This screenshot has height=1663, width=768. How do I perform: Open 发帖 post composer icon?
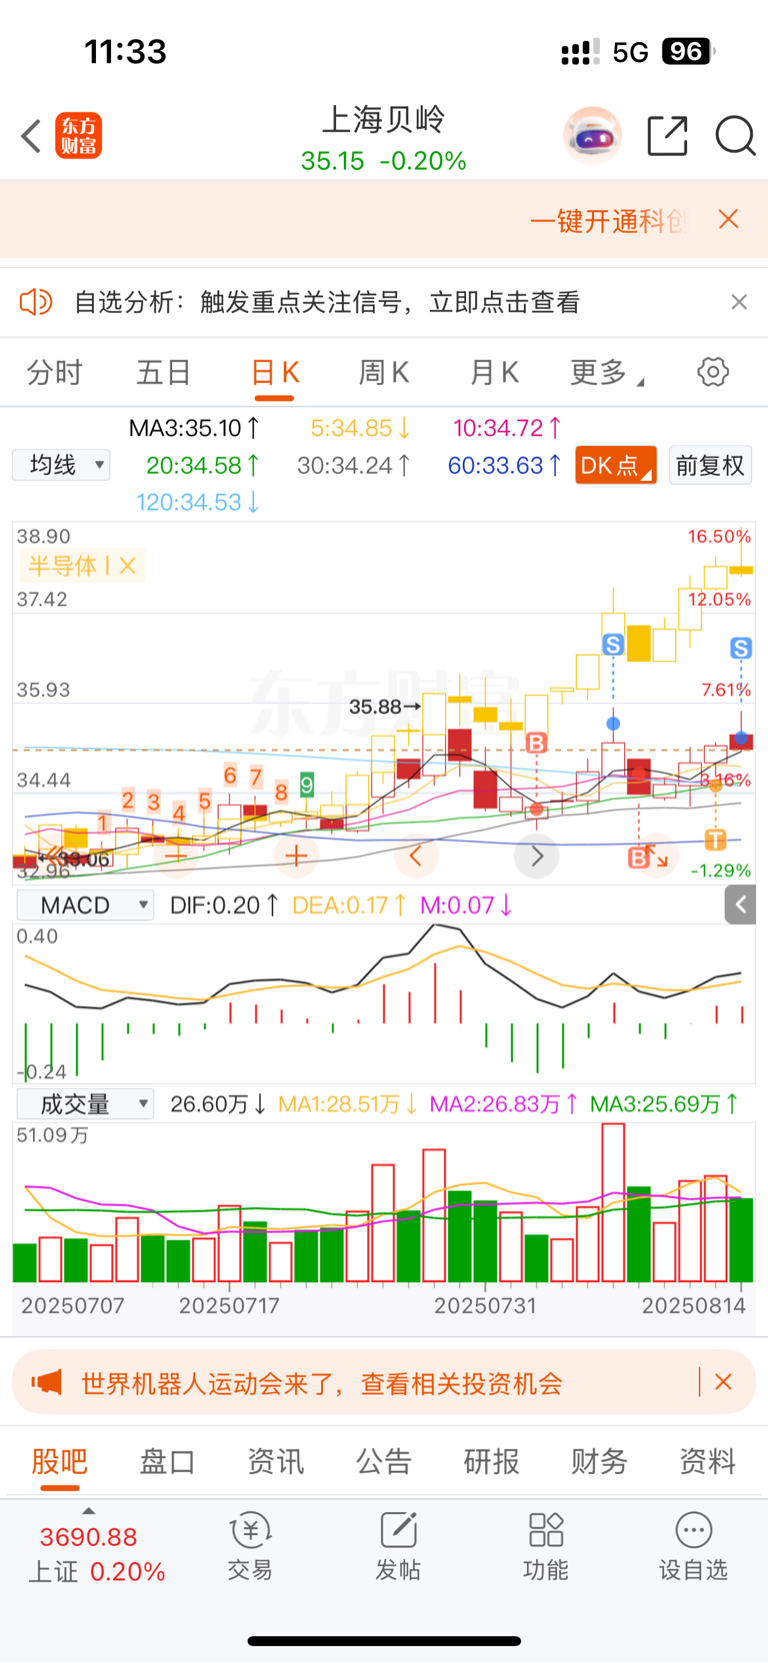pyautogui.click(x=398, y=1546)
